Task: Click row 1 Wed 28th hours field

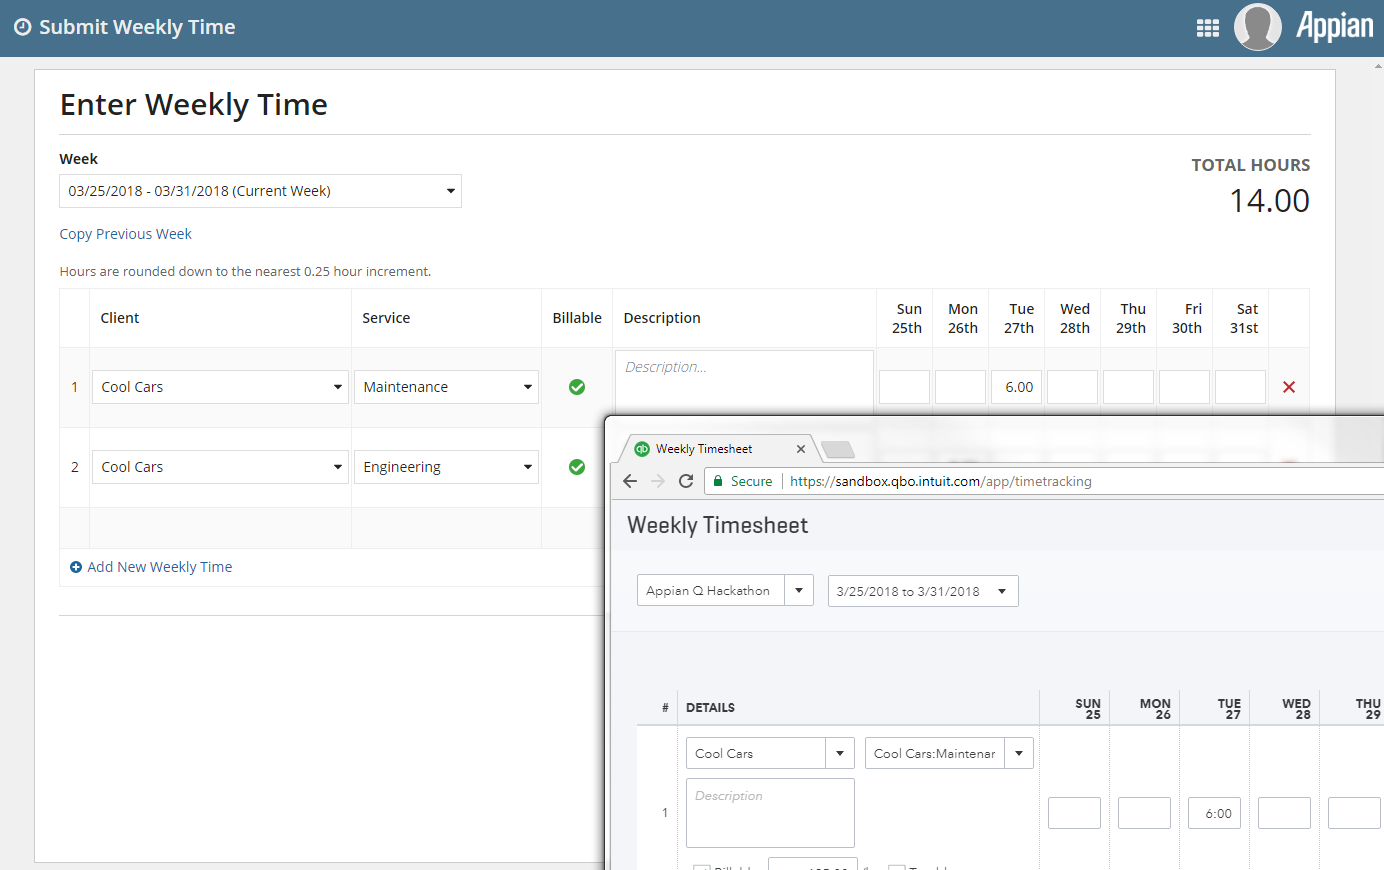Action: [x=1072, y=387]
